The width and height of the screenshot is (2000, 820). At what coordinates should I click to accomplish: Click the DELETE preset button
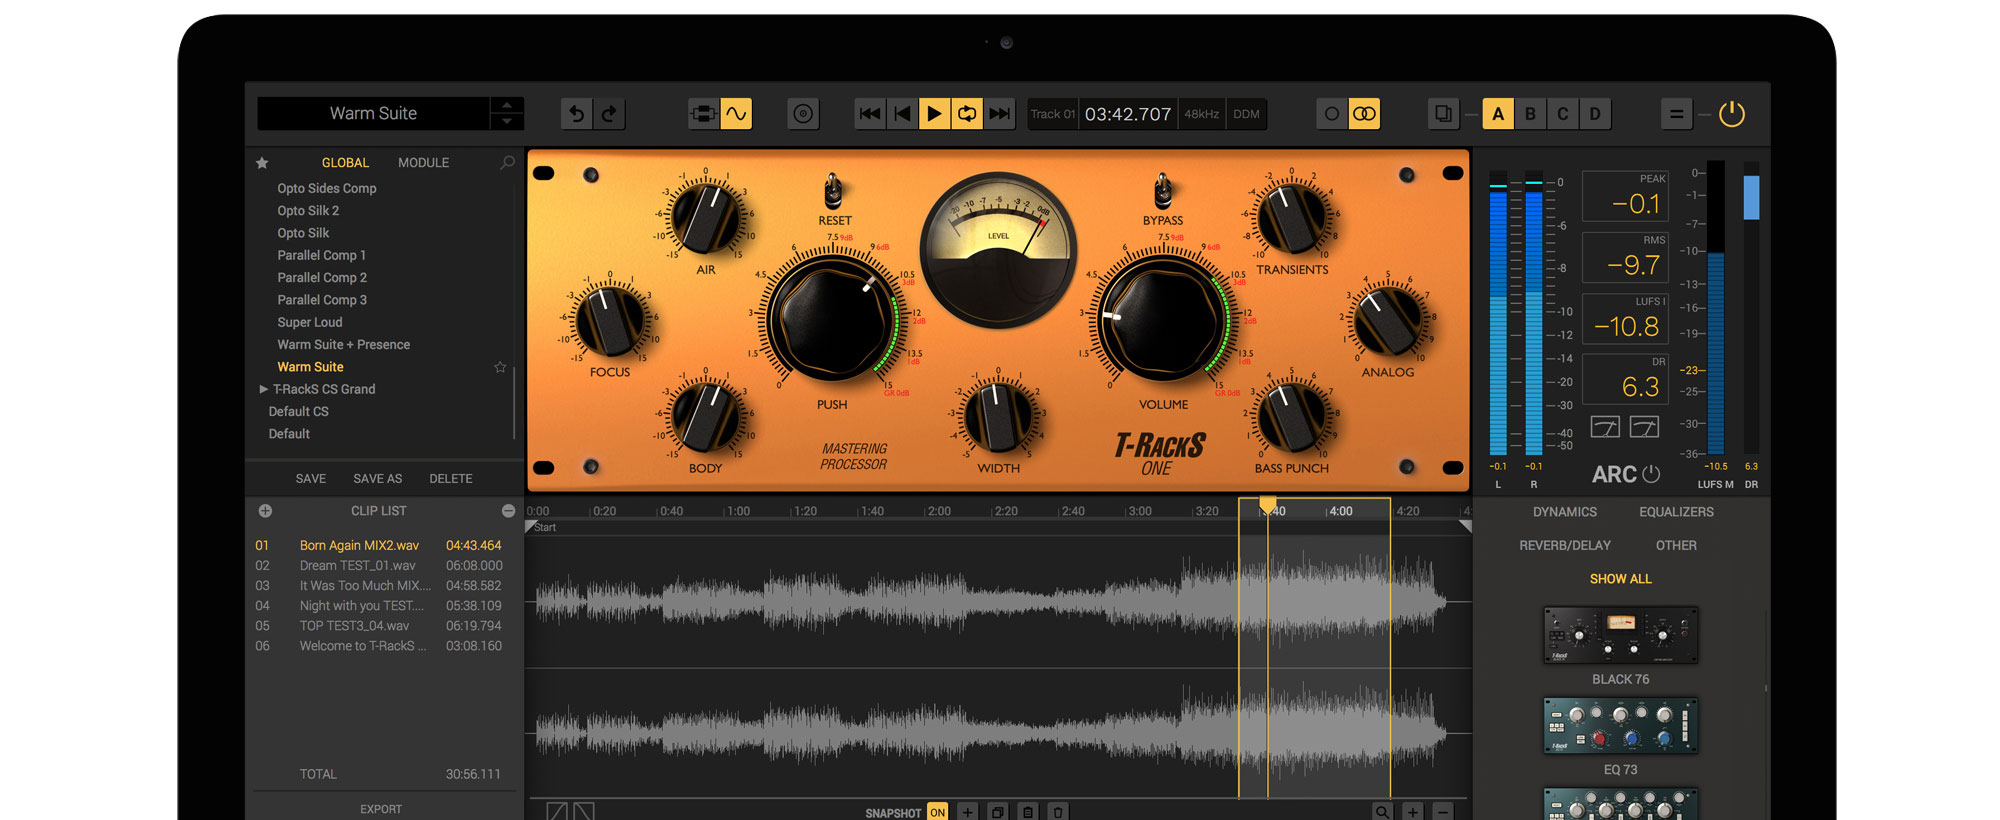(451, 479)
